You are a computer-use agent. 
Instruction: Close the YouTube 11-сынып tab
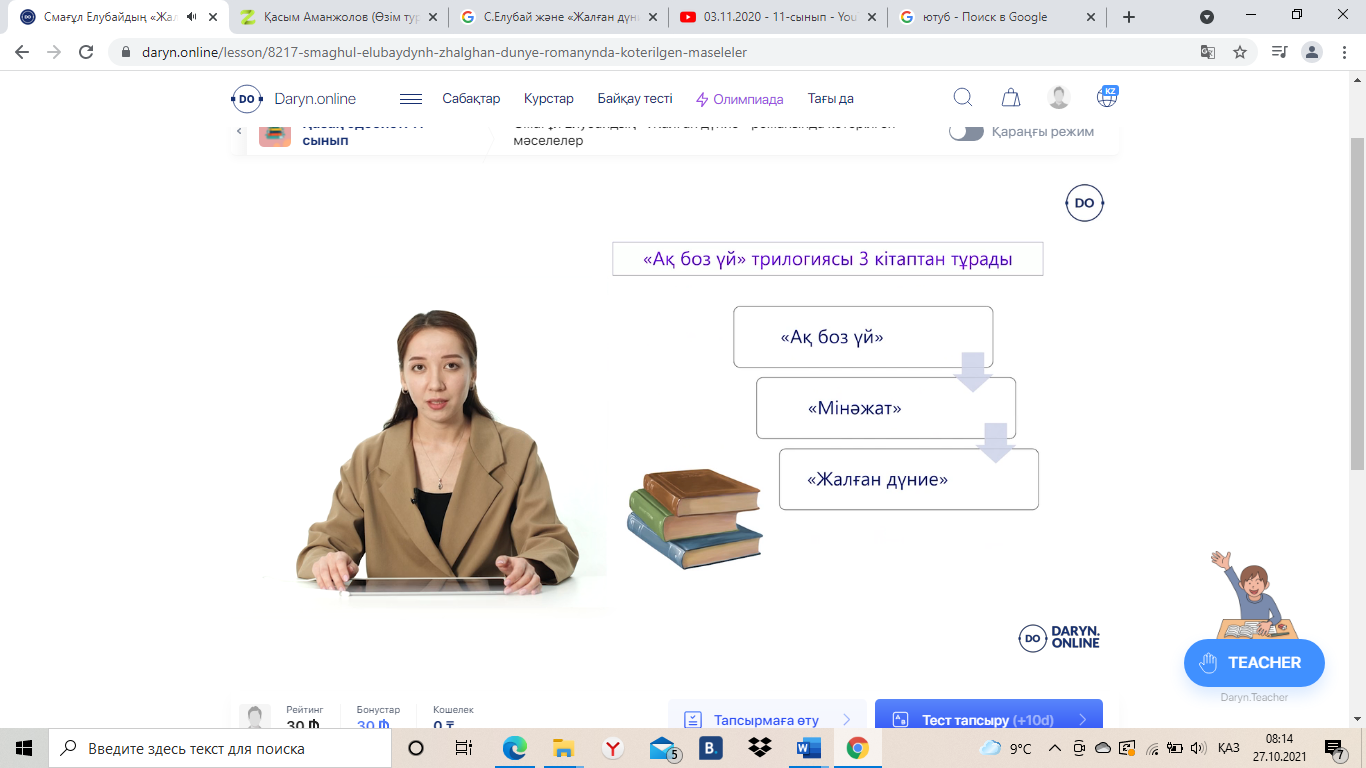pos(872,17)
